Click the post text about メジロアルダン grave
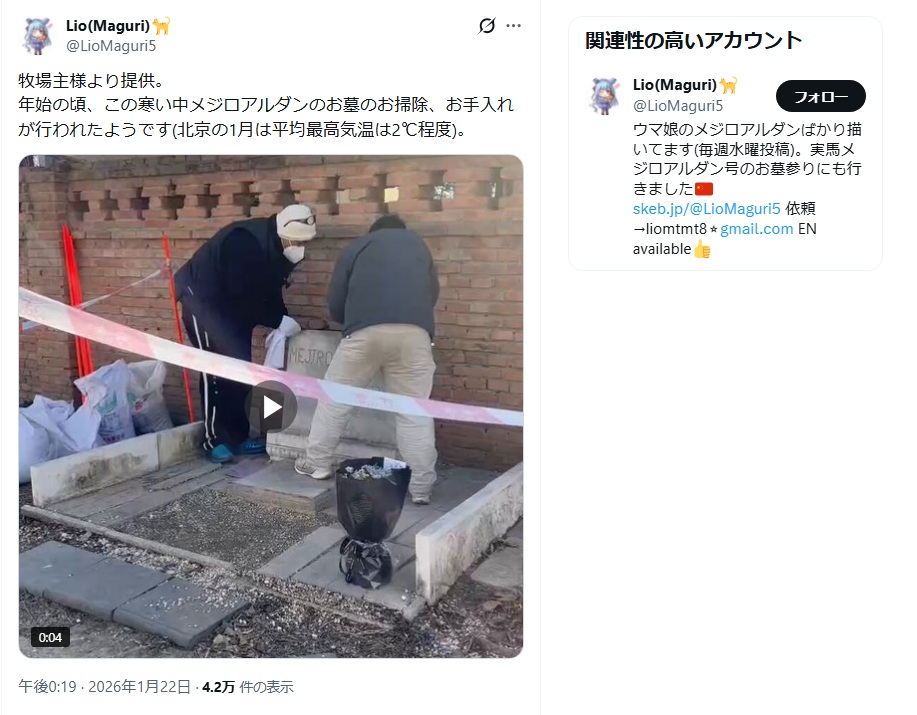Viewport: 917px width, 715px height. click(266, 105)
